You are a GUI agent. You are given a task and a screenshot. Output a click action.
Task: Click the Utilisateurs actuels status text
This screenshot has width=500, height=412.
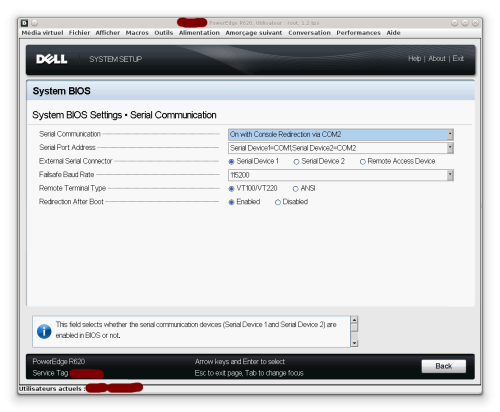coord(52,389)
